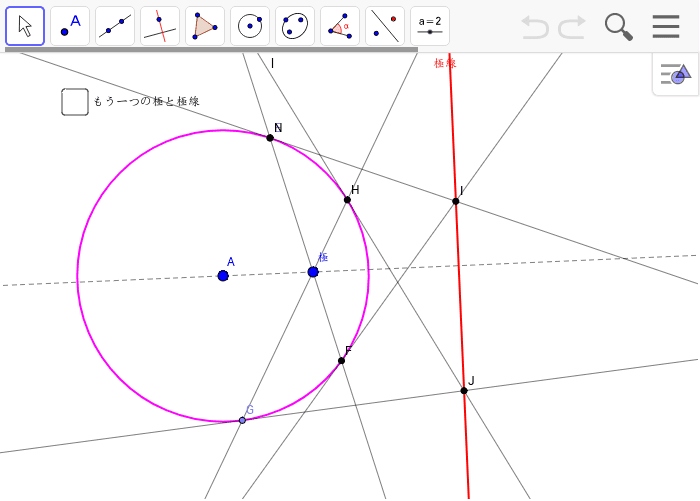Pick the Polygon tool
Image resolution: width=700 pixels, height=501 pixels.
coord(205,26)
